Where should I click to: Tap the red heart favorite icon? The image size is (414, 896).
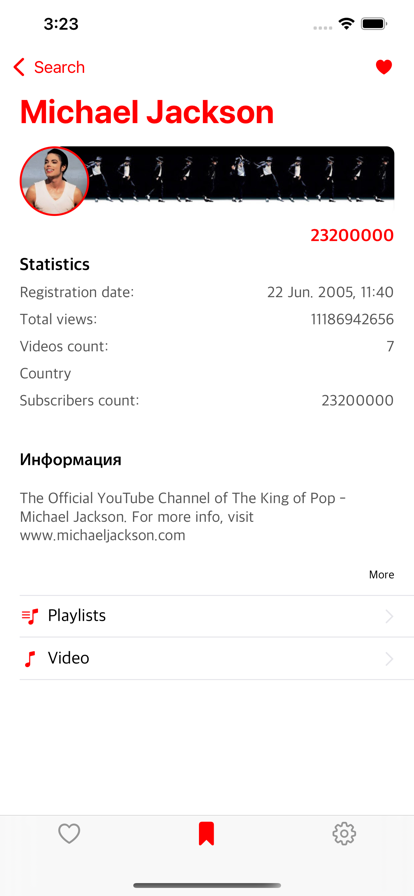[x=384, y=67]
